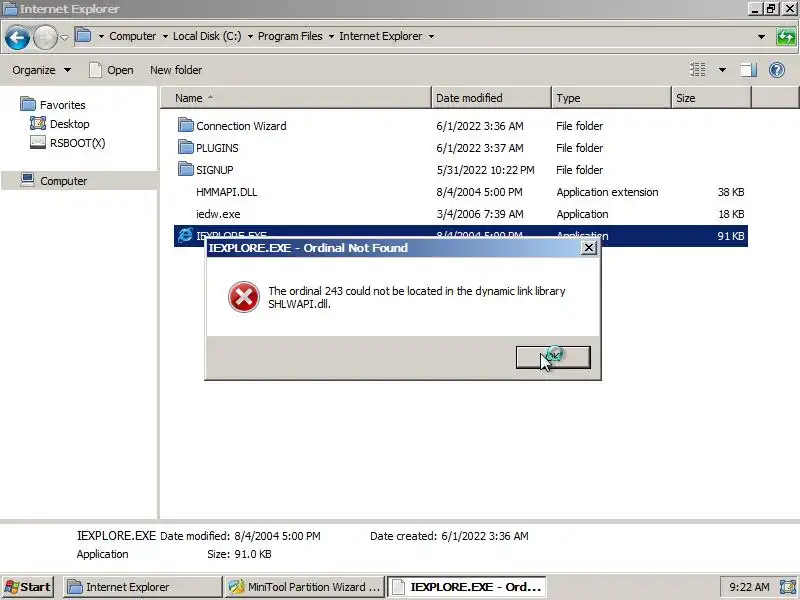Screen dimensions: 800x600
Task: Click the system tray icon beside the clock
Action: tap(788, 587)
